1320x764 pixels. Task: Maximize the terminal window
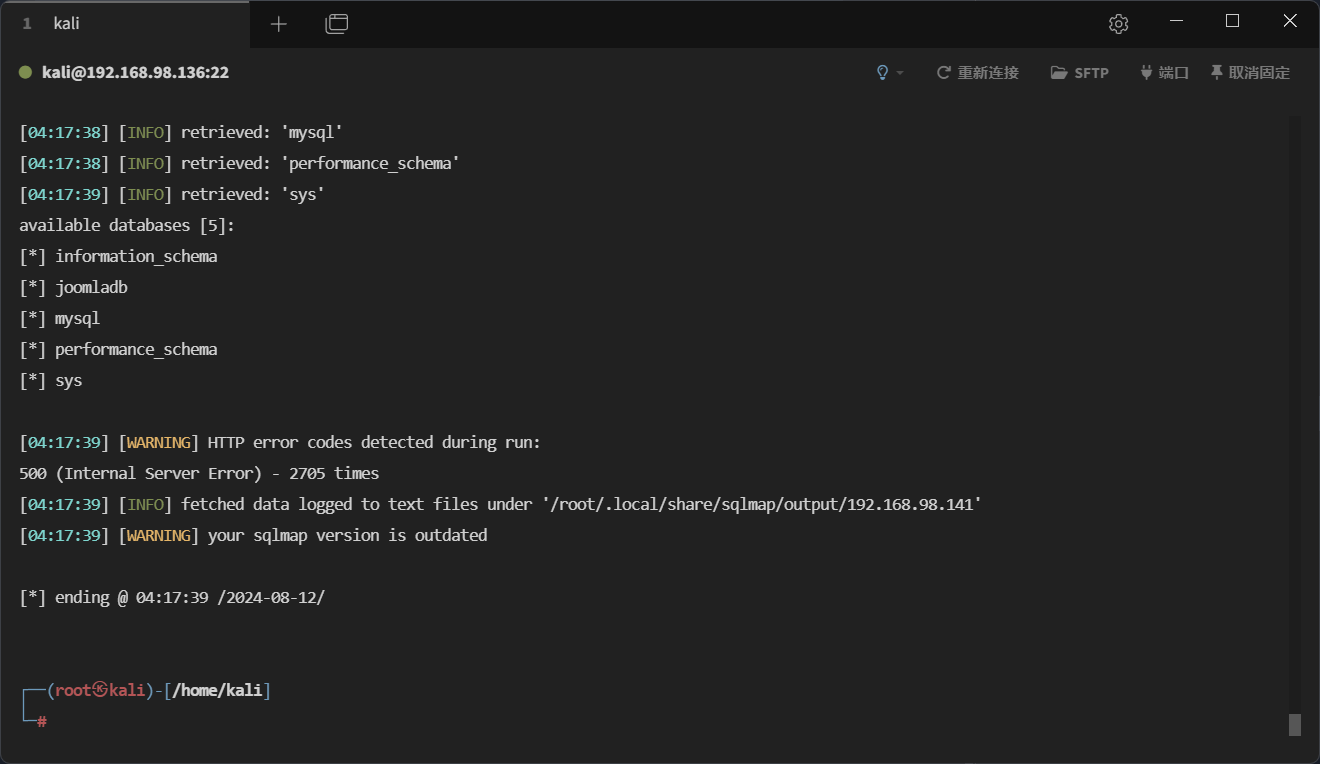click(1233, 22)
